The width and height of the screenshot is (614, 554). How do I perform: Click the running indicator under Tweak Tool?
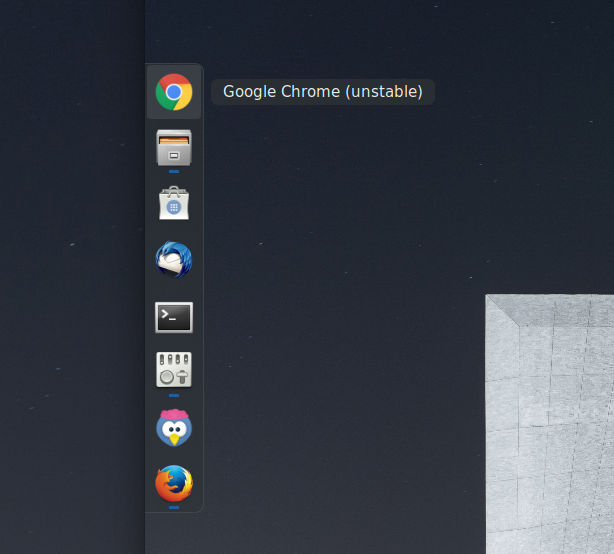click(174, 395)
